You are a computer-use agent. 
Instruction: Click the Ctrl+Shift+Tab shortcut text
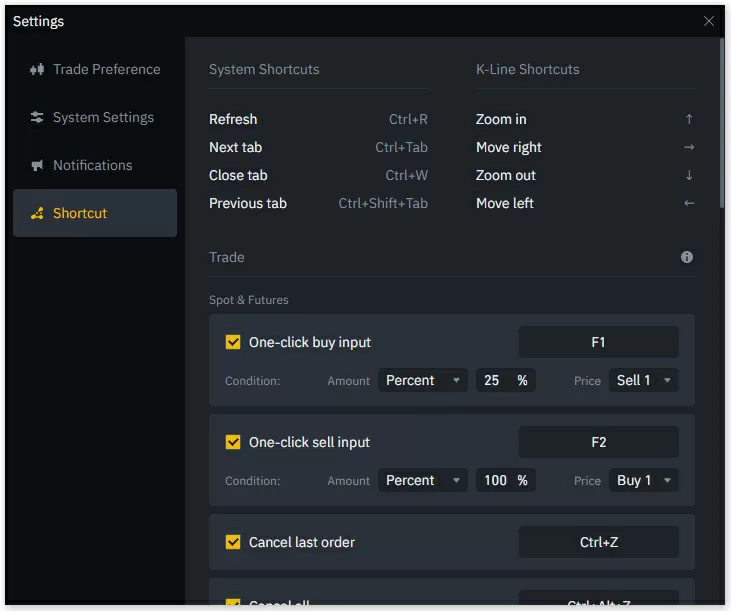click(x=383, y=203)
